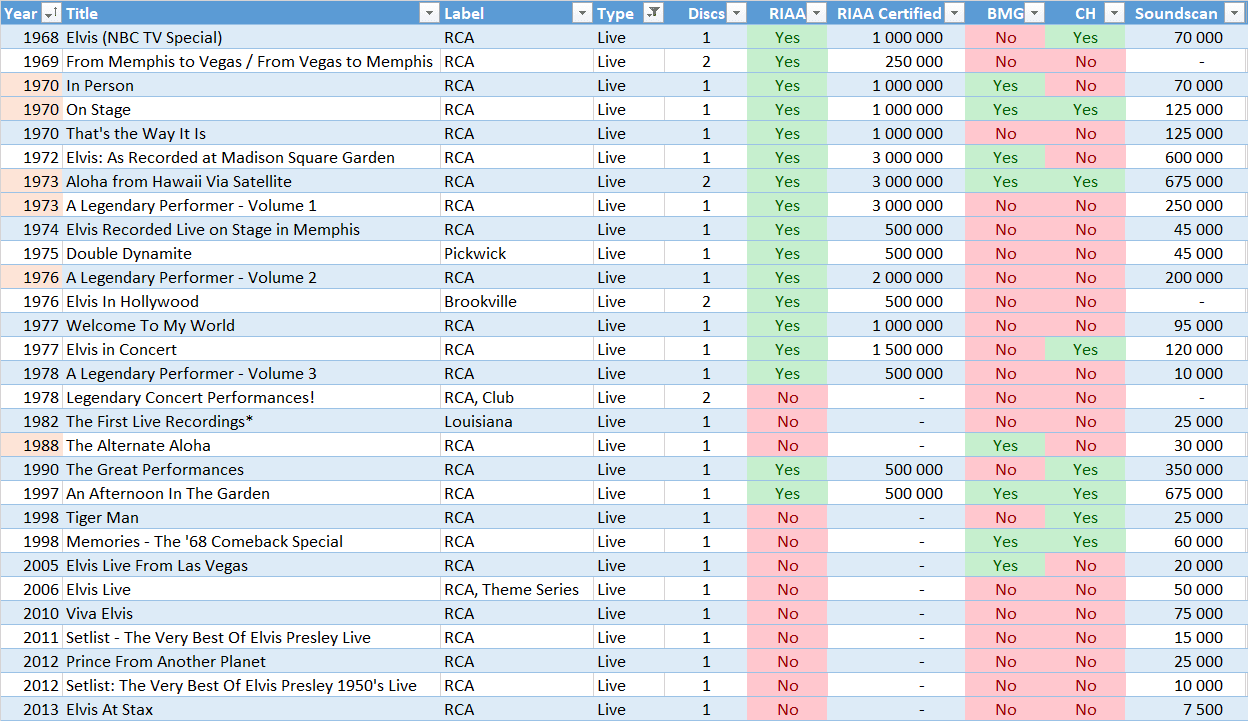1248x721 pixels.
Task: Select the year cell '1968'
Action: (x=31, y=37)
